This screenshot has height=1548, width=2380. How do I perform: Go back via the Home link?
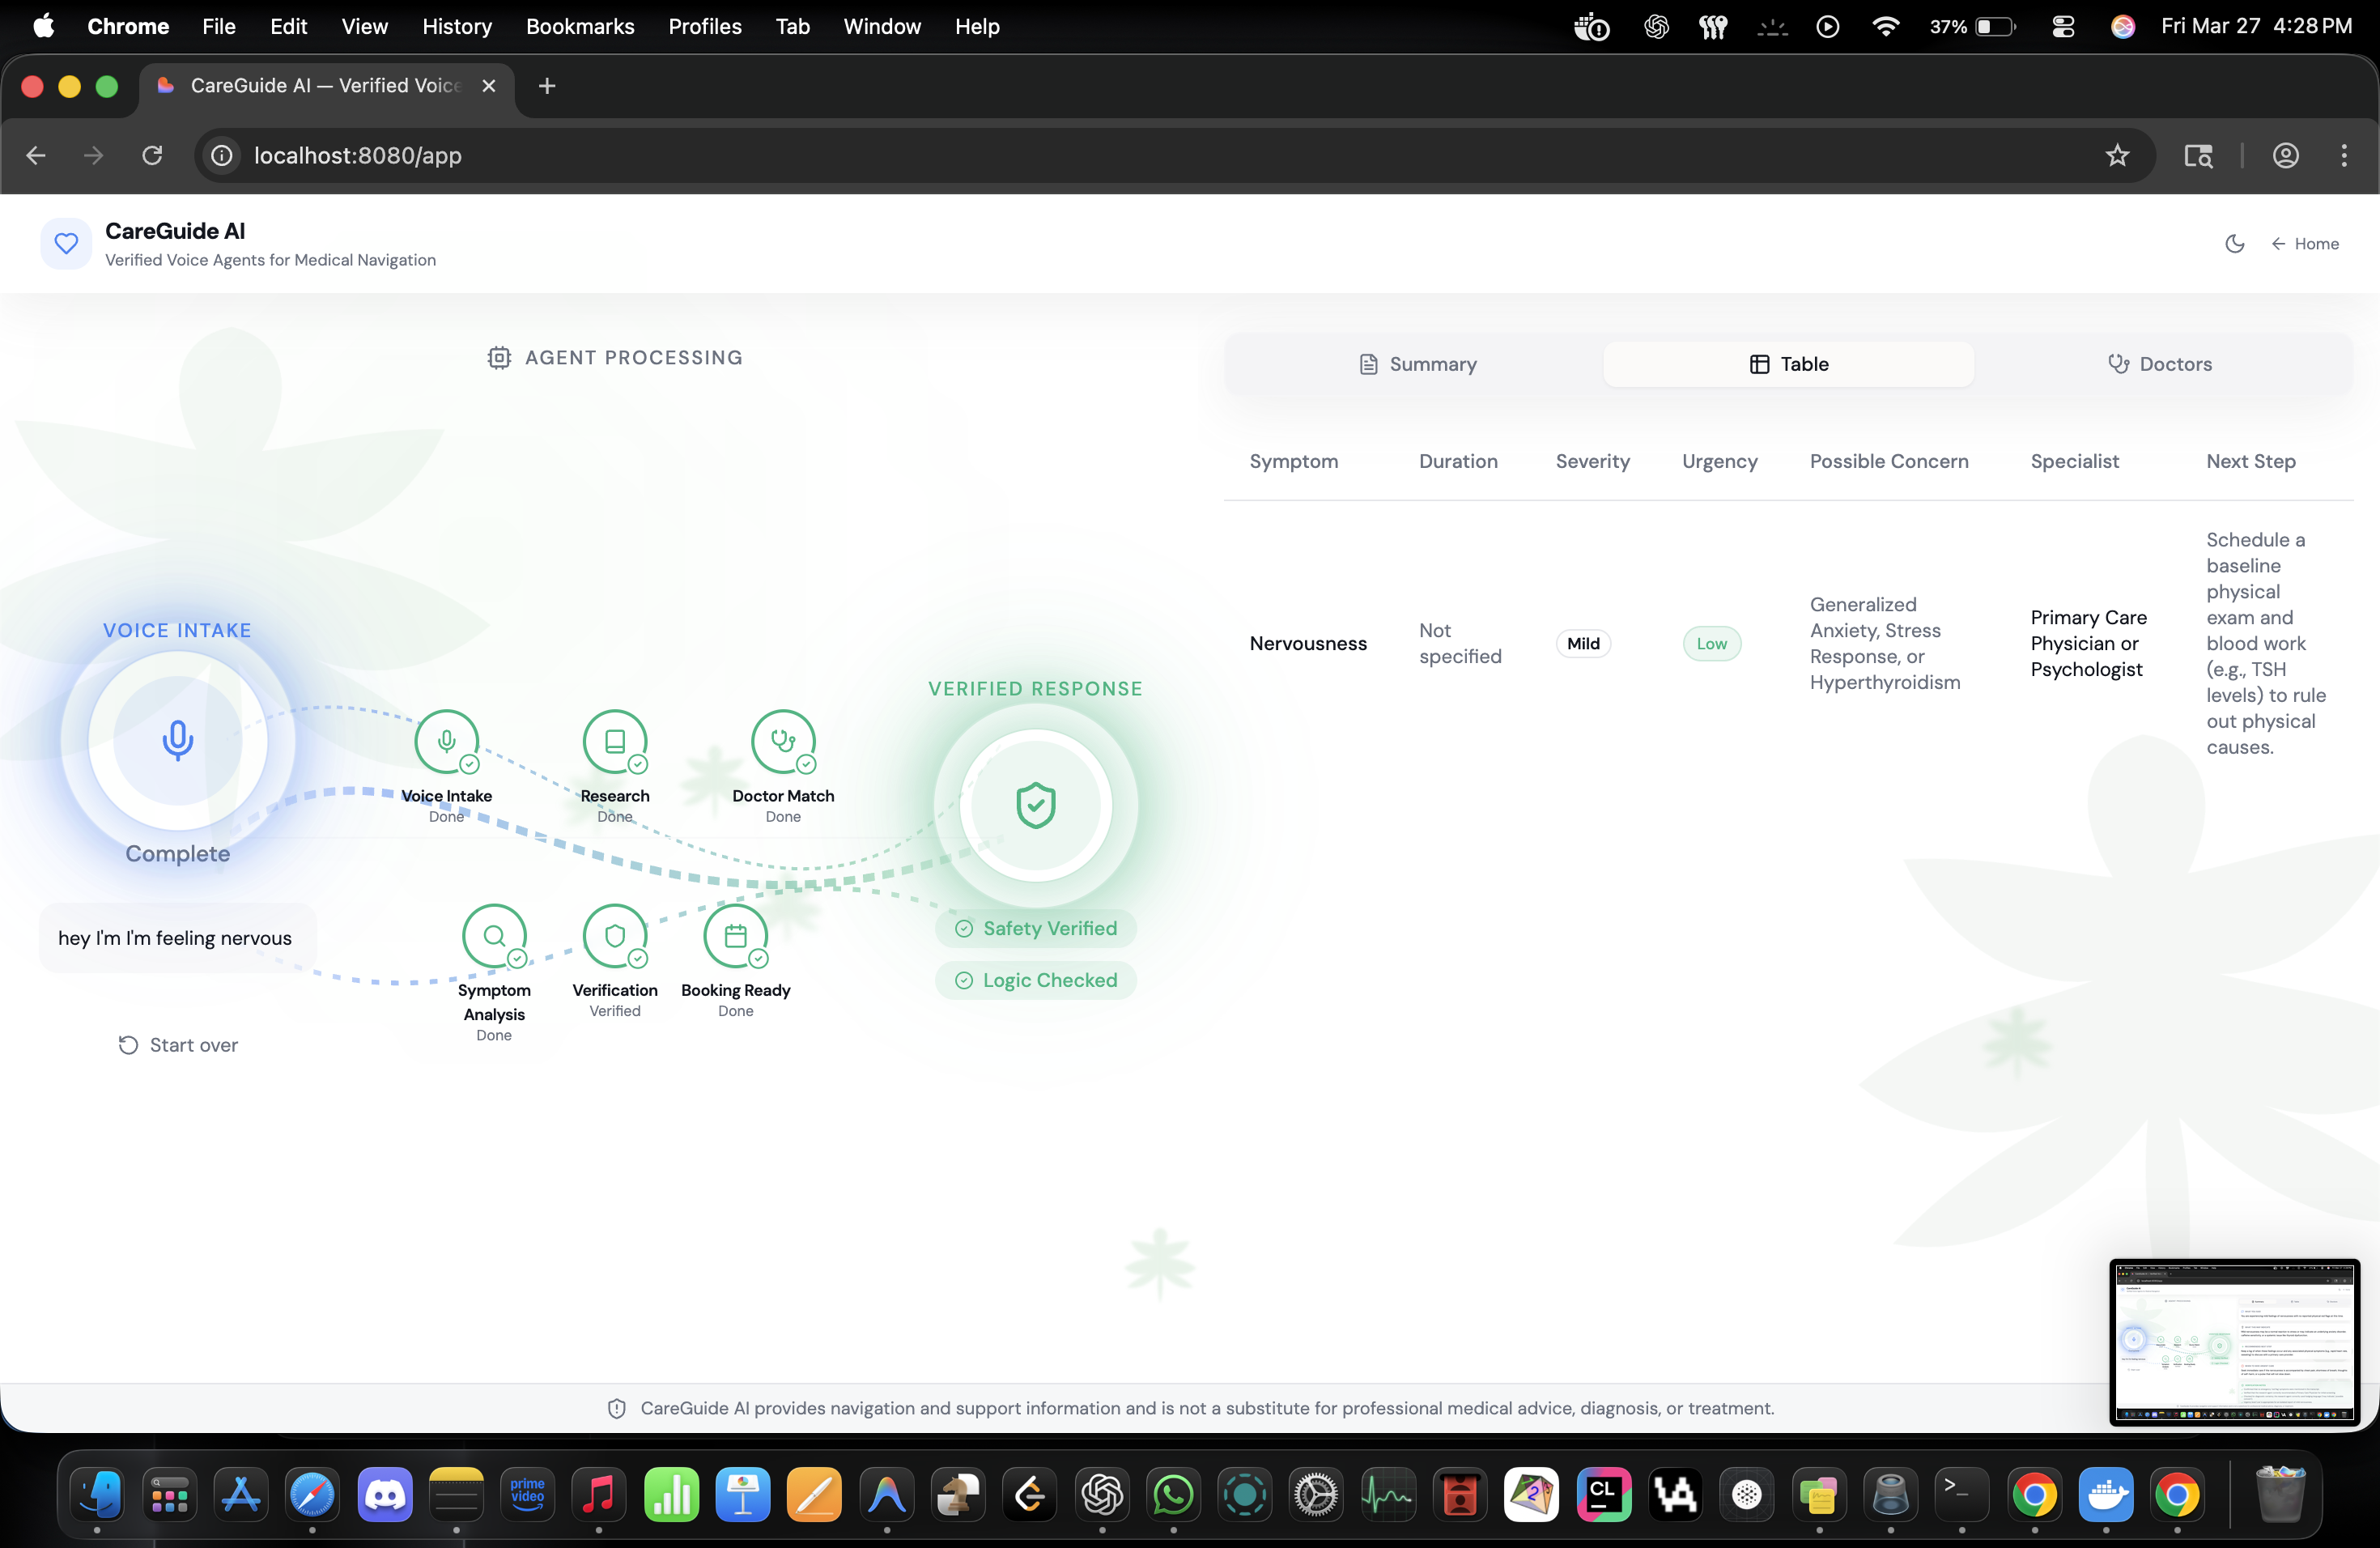tap(2304, 243)
